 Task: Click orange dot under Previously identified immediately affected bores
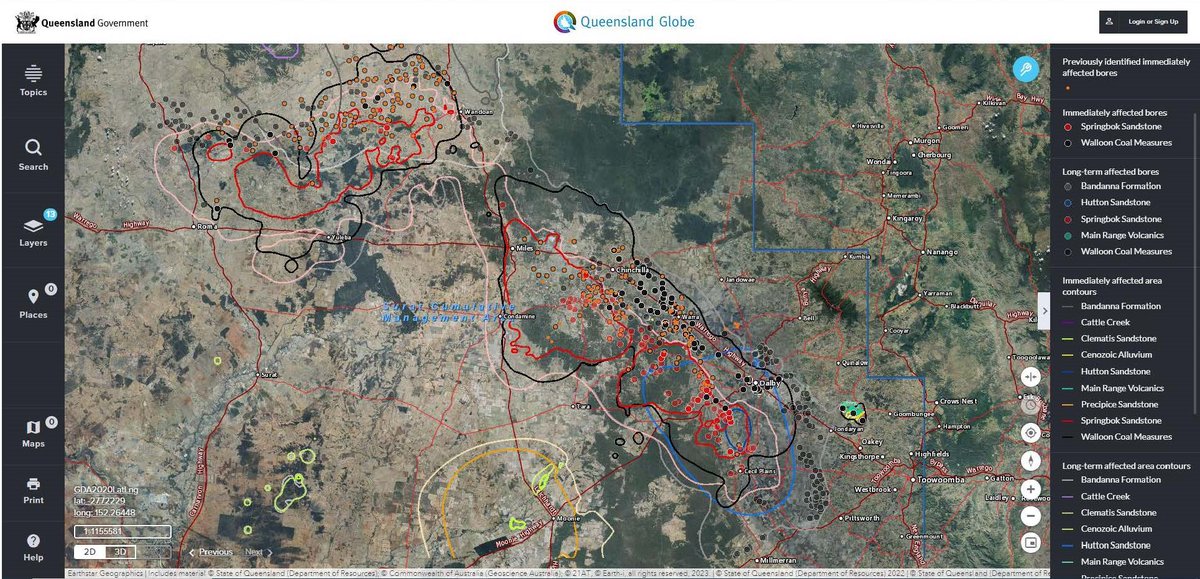coord(1068,88)
